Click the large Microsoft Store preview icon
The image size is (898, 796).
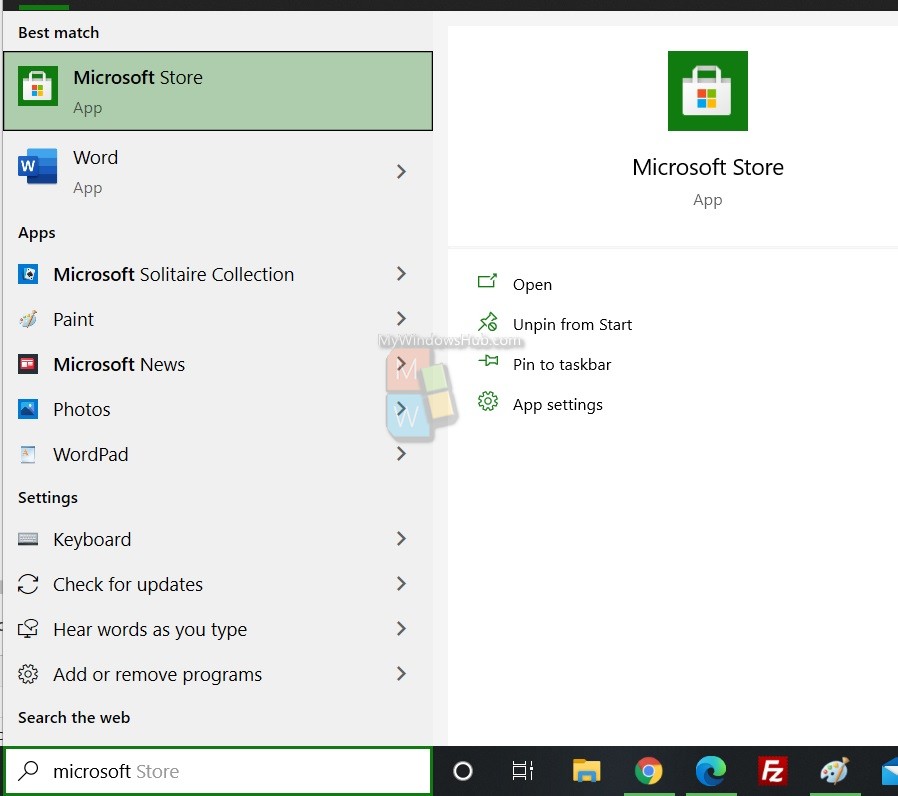point(707,90)
